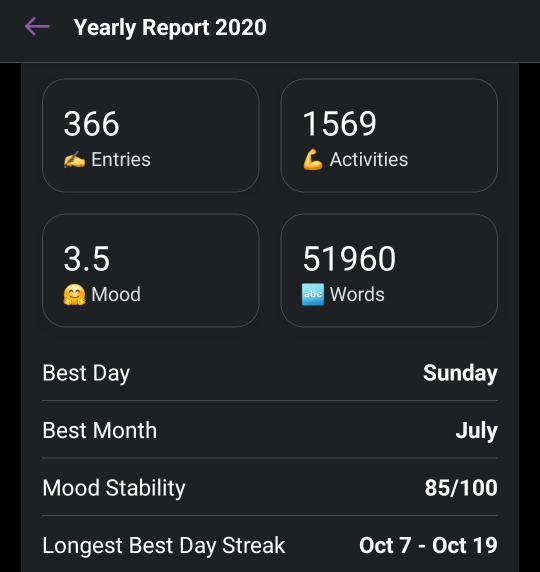Click the Yearly Report 2020 title
Image resolution: width=540 pixels, height=572 pixels.
170,28
